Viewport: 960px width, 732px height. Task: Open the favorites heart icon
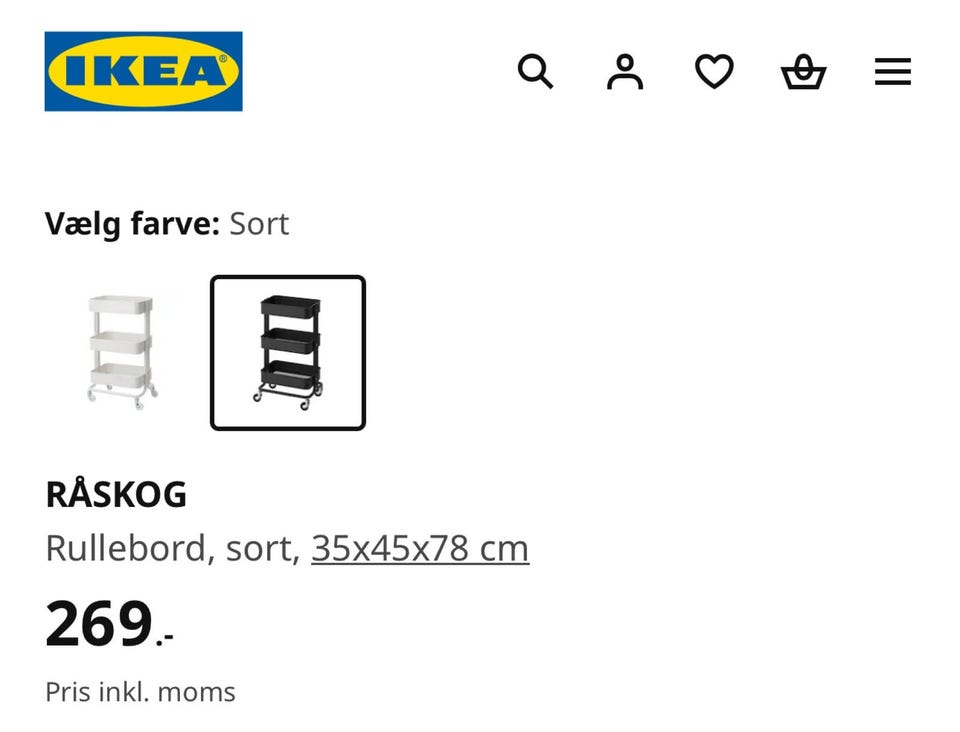714,72
